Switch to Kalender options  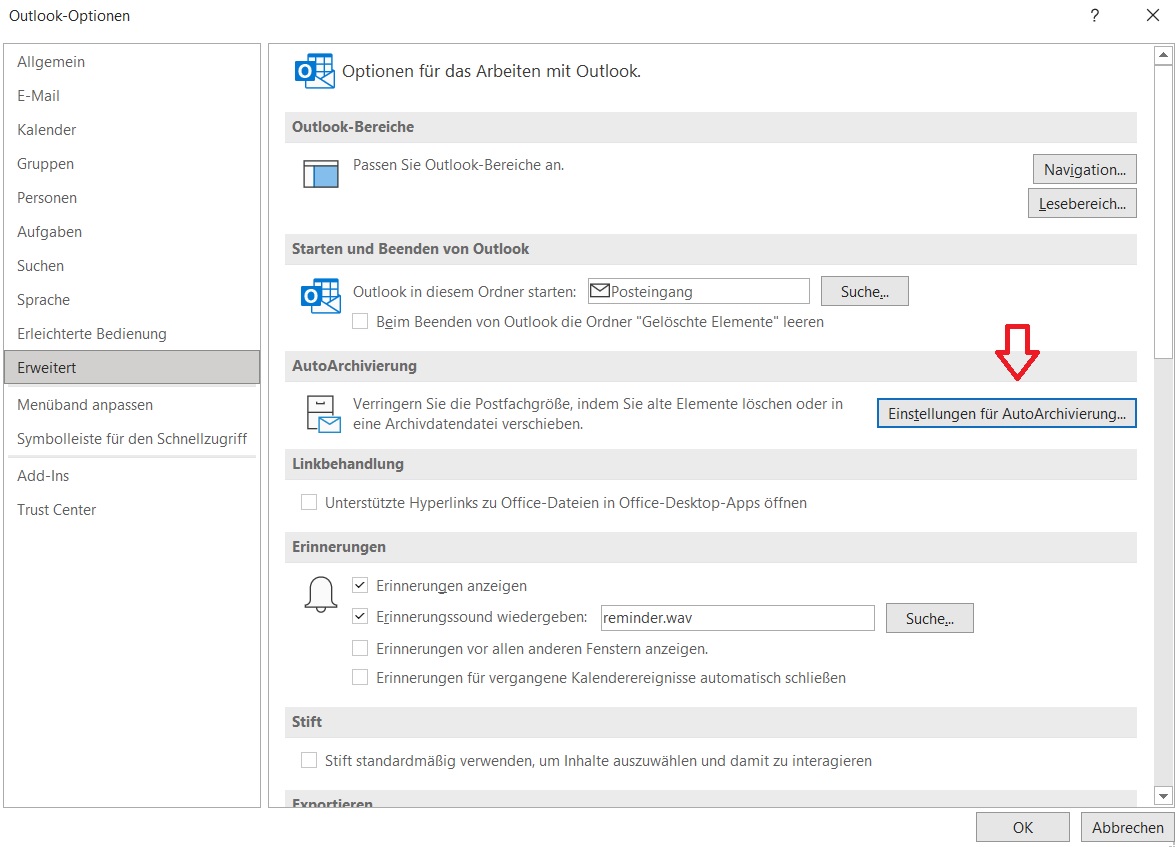[132, 130]
